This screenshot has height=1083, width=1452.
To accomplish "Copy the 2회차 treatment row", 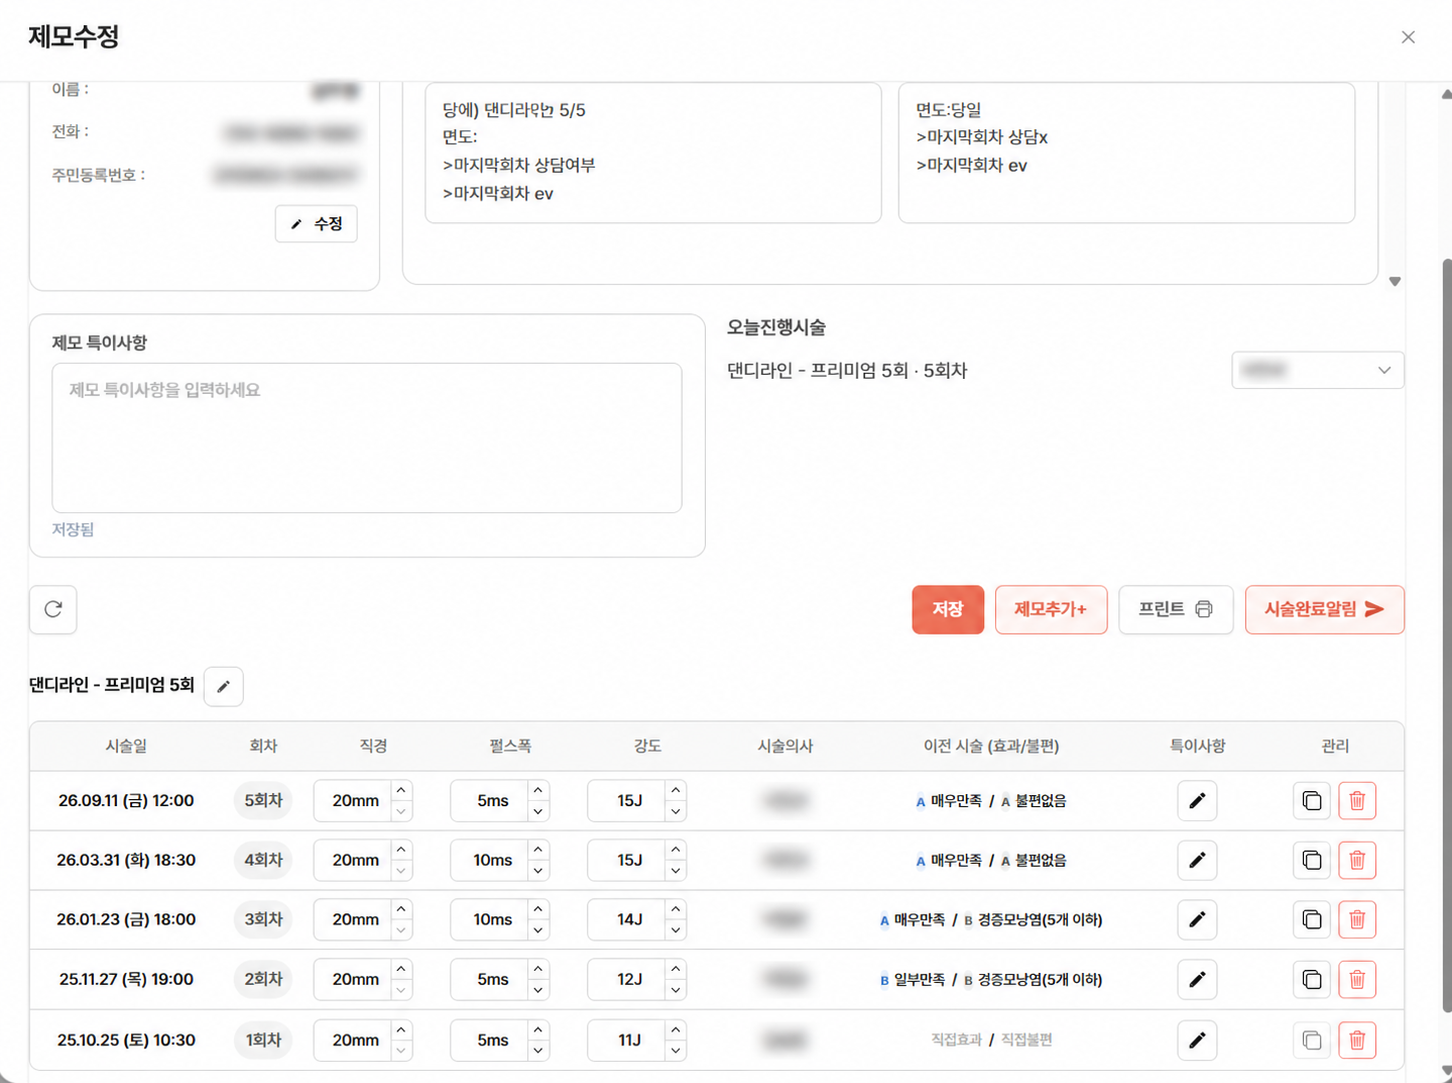I will [x=1312, y=979].
